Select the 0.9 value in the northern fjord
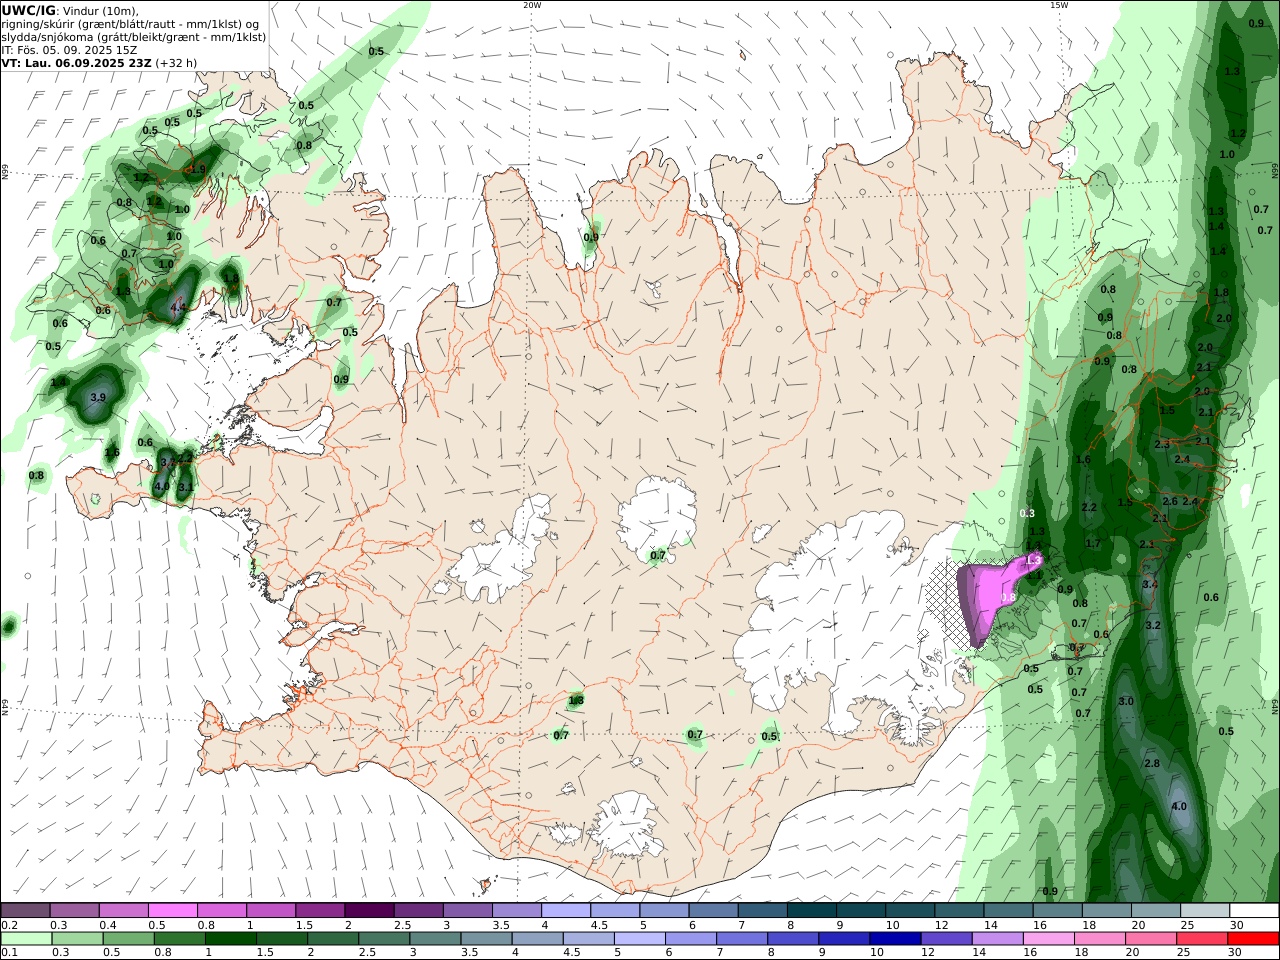1280x960 pixels. [x=591, y=237]
